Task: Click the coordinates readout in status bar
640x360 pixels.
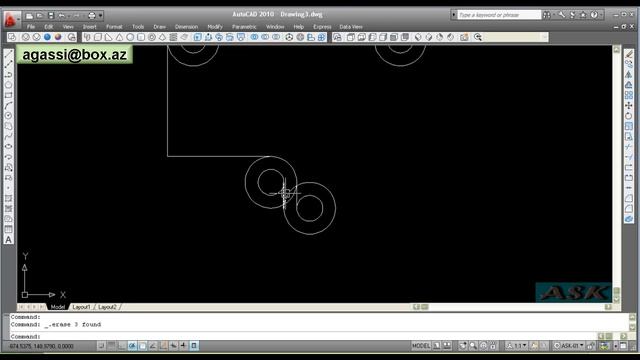Action: click(x=42, y=346)
